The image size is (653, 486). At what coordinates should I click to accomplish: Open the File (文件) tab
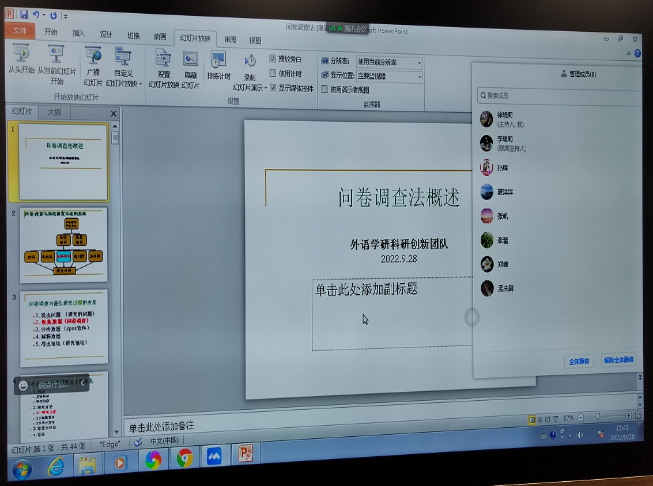20,30
